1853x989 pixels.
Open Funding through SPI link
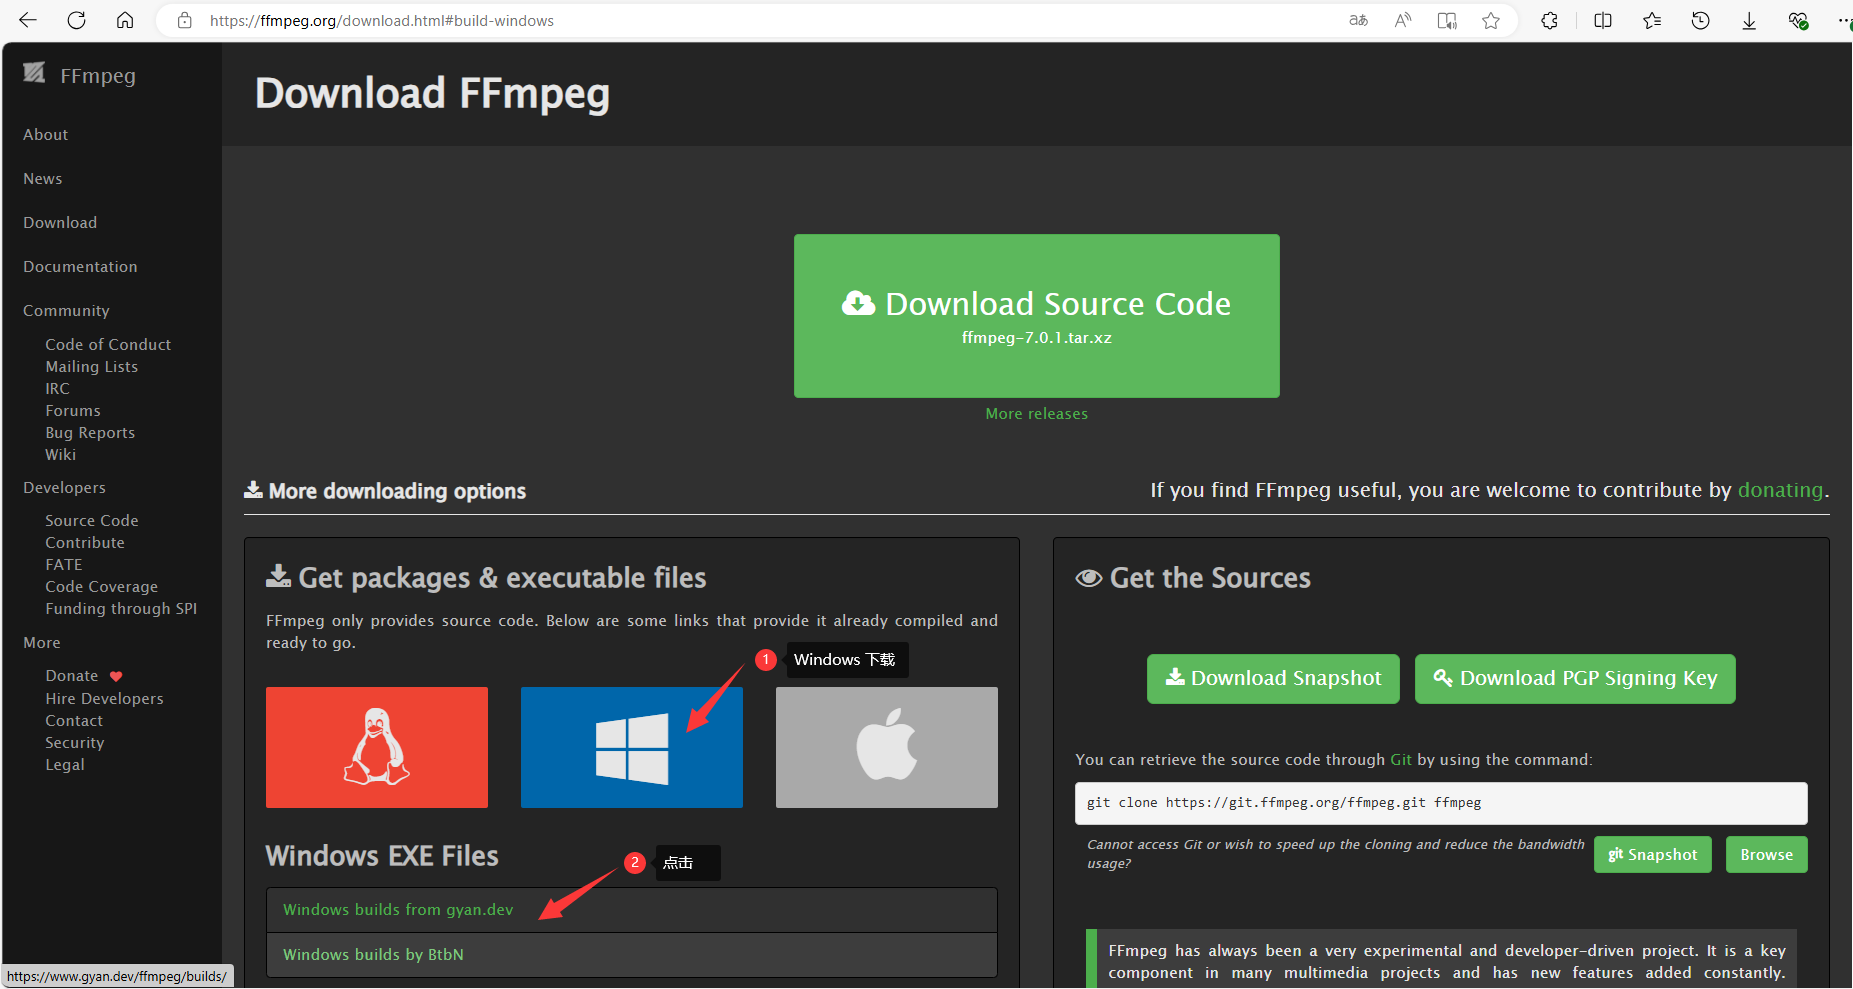pos(121,609)
